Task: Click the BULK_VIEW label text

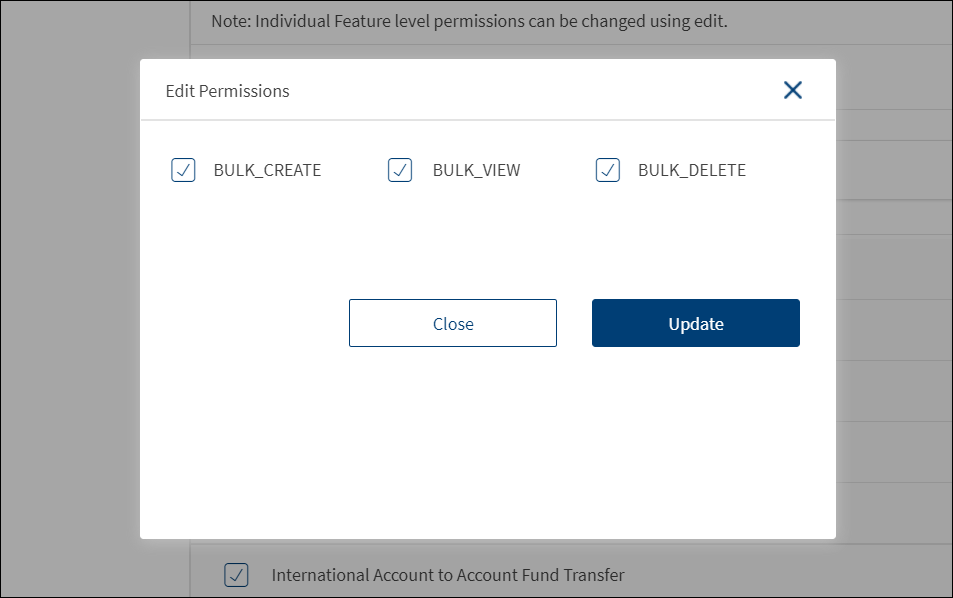Action: tap(476, 170)
